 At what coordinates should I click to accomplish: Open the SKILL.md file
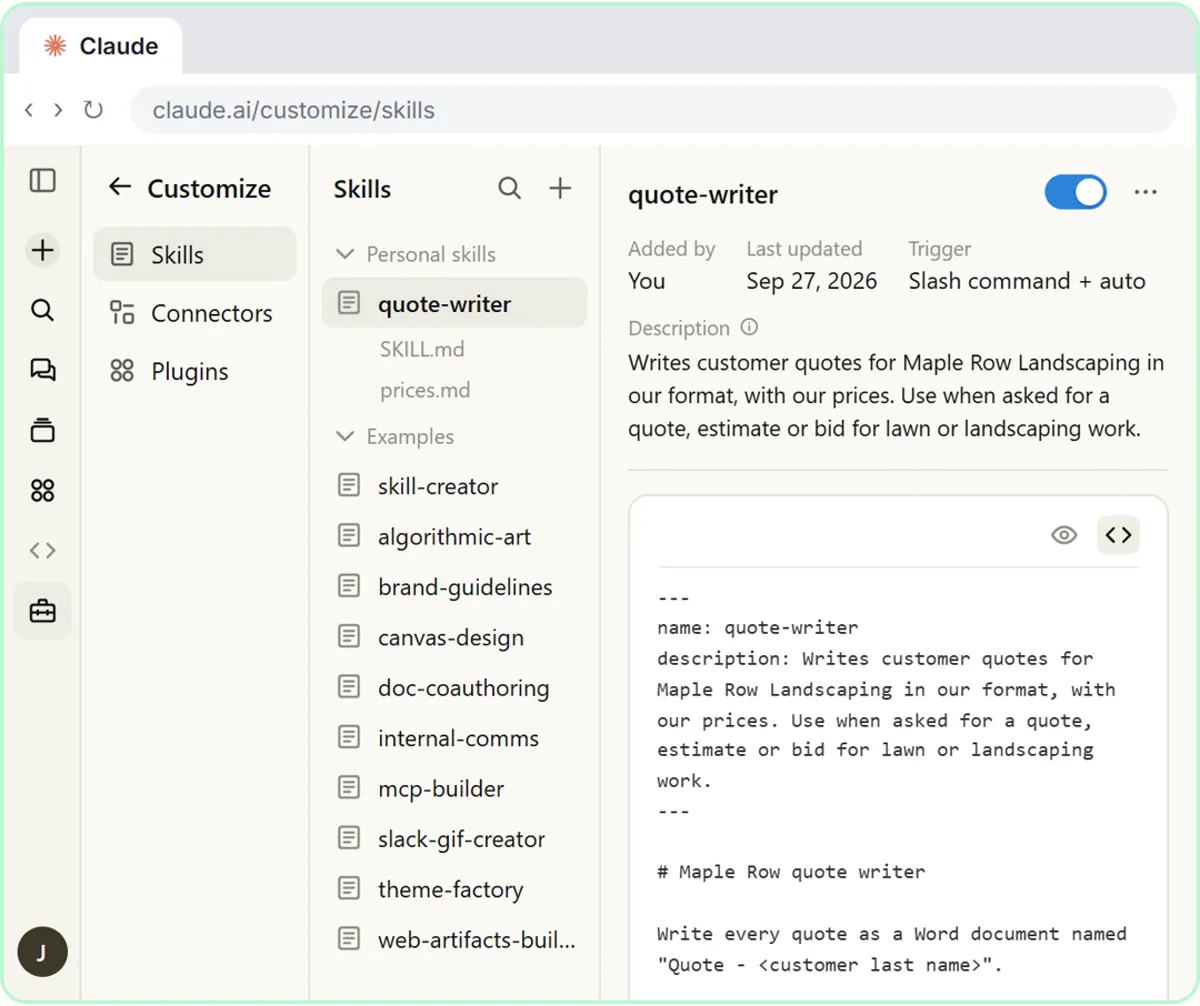(422, 349)
